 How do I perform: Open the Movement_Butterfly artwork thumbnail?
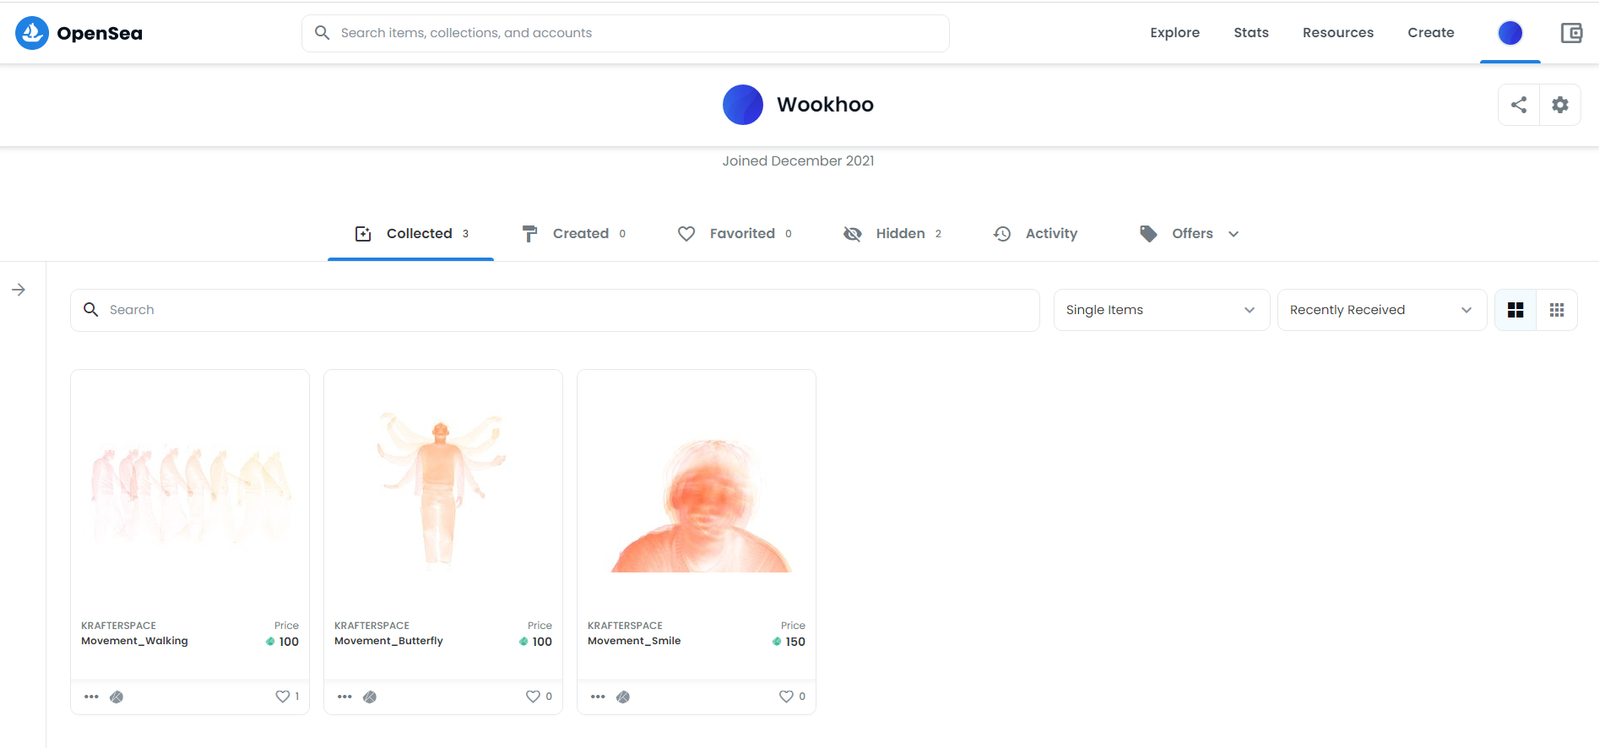click(x=443, y=490)
